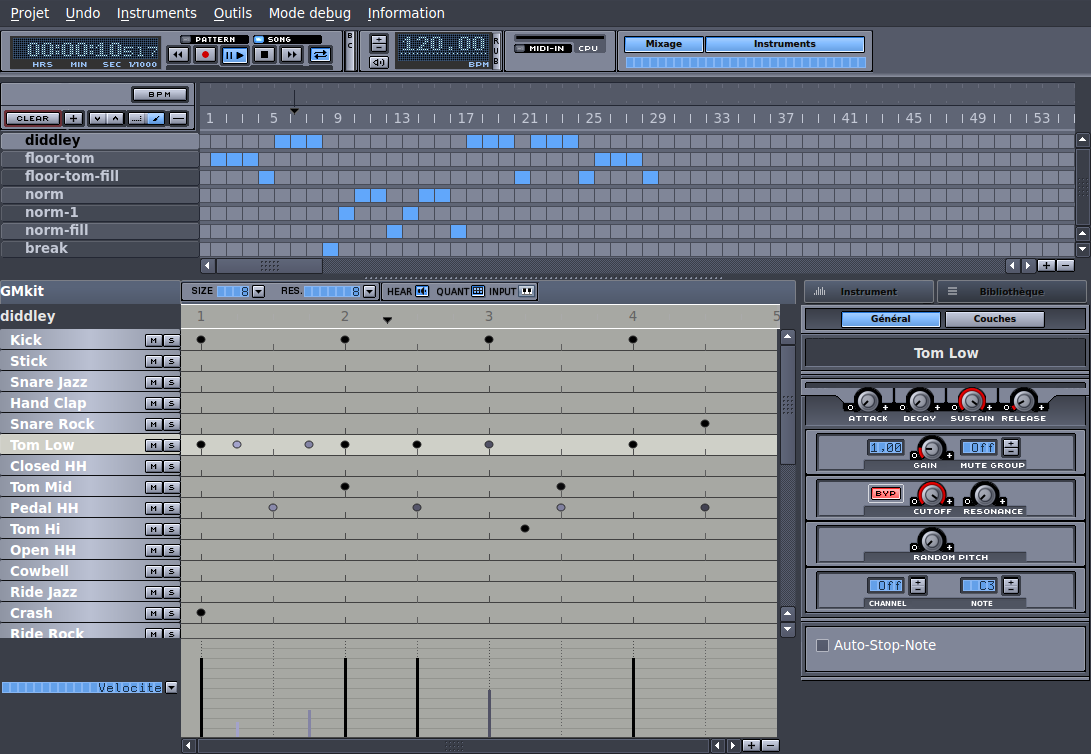1091x754 pixels.
Task: Click the CLEAR song button
Action: click(33, 118)
